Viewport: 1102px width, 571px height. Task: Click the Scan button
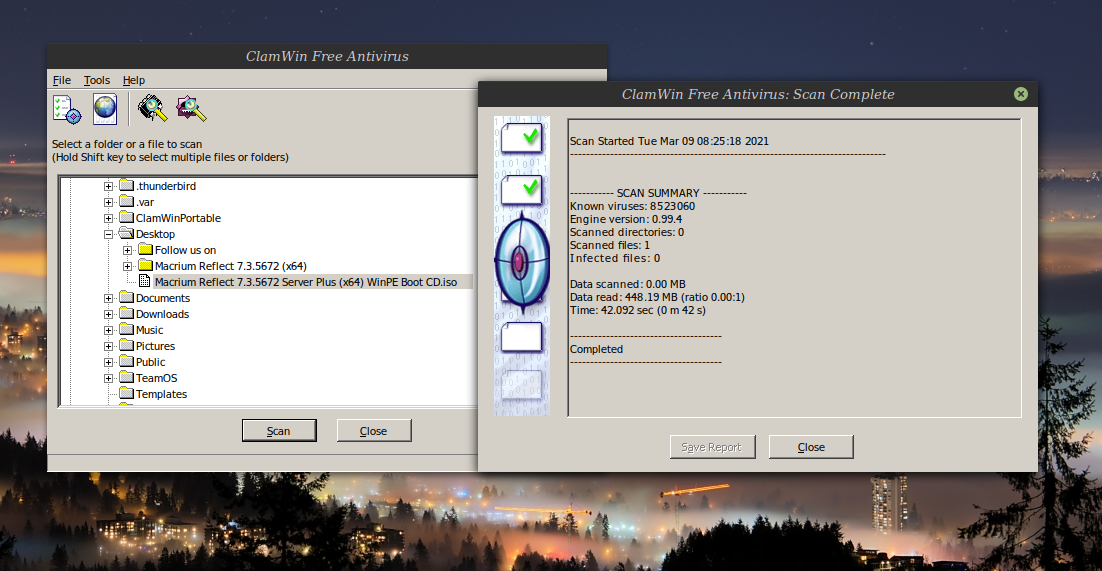[279, 431]
